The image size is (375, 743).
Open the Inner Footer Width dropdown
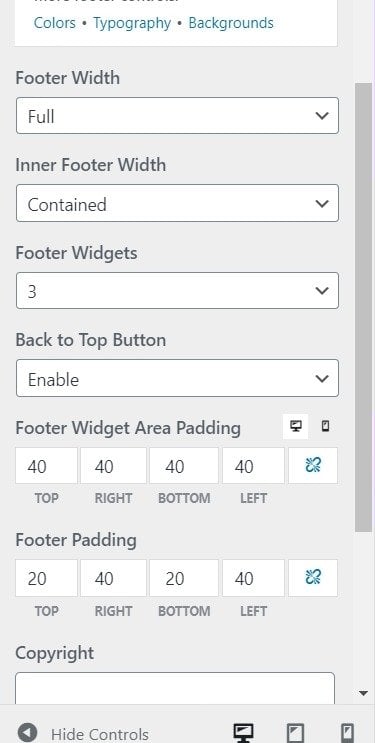click(x=177, y=203)
